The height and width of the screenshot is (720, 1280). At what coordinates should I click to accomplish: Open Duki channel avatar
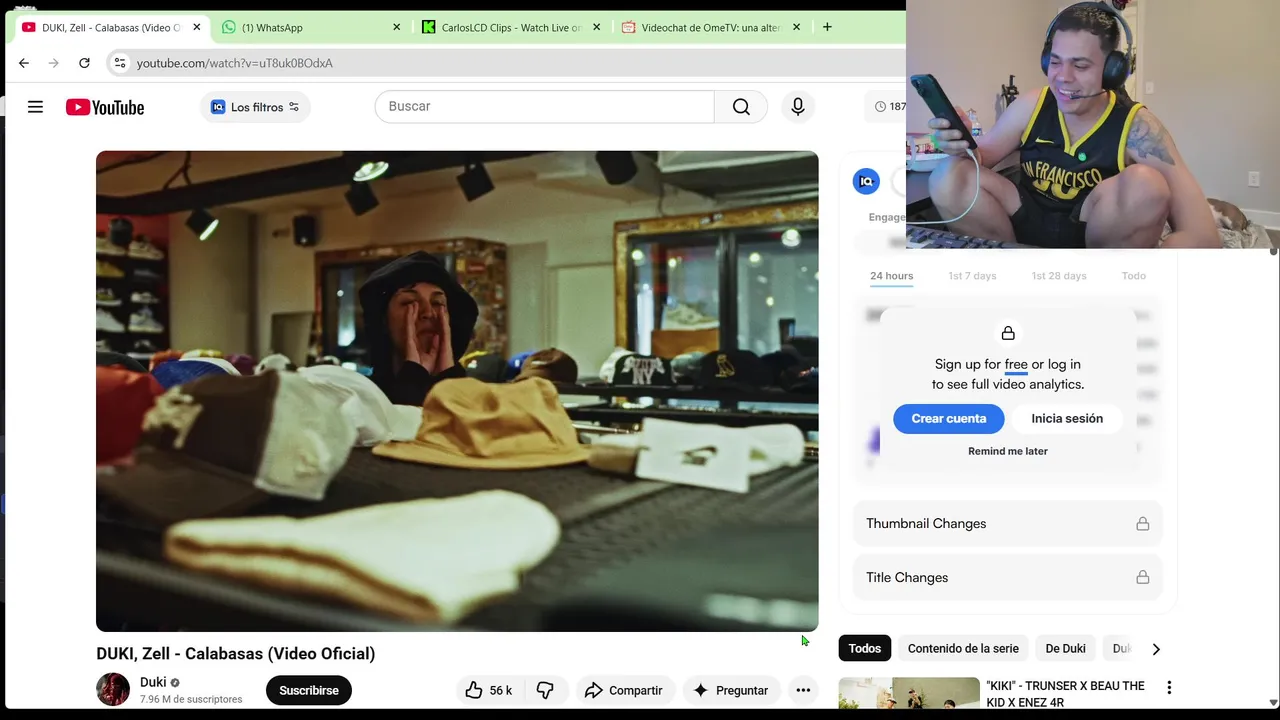point(113,690)
